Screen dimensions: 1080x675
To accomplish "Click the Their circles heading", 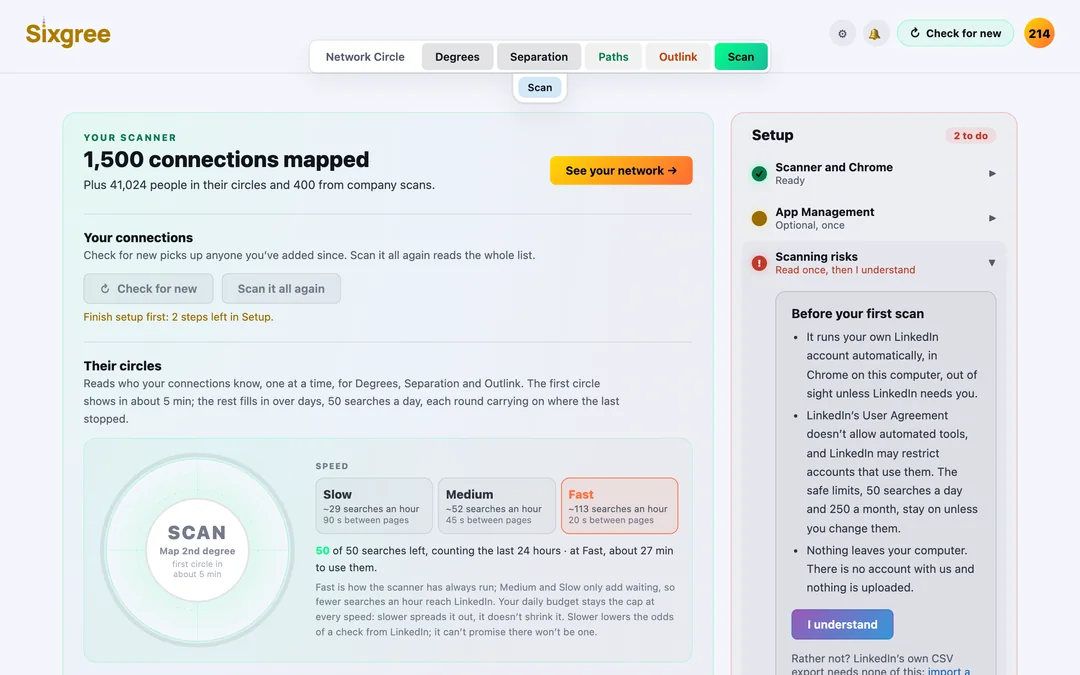I will coord(123,366).
